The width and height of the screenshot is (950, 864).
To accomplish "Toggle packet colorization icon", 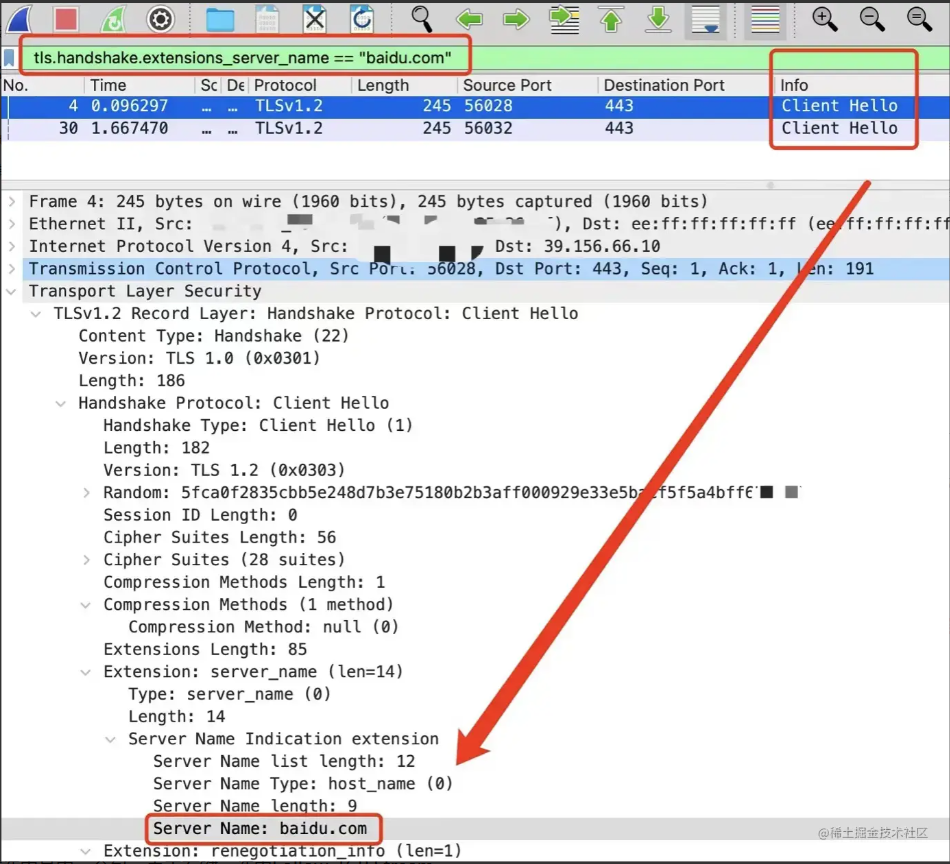I will [x=765, y=19].
